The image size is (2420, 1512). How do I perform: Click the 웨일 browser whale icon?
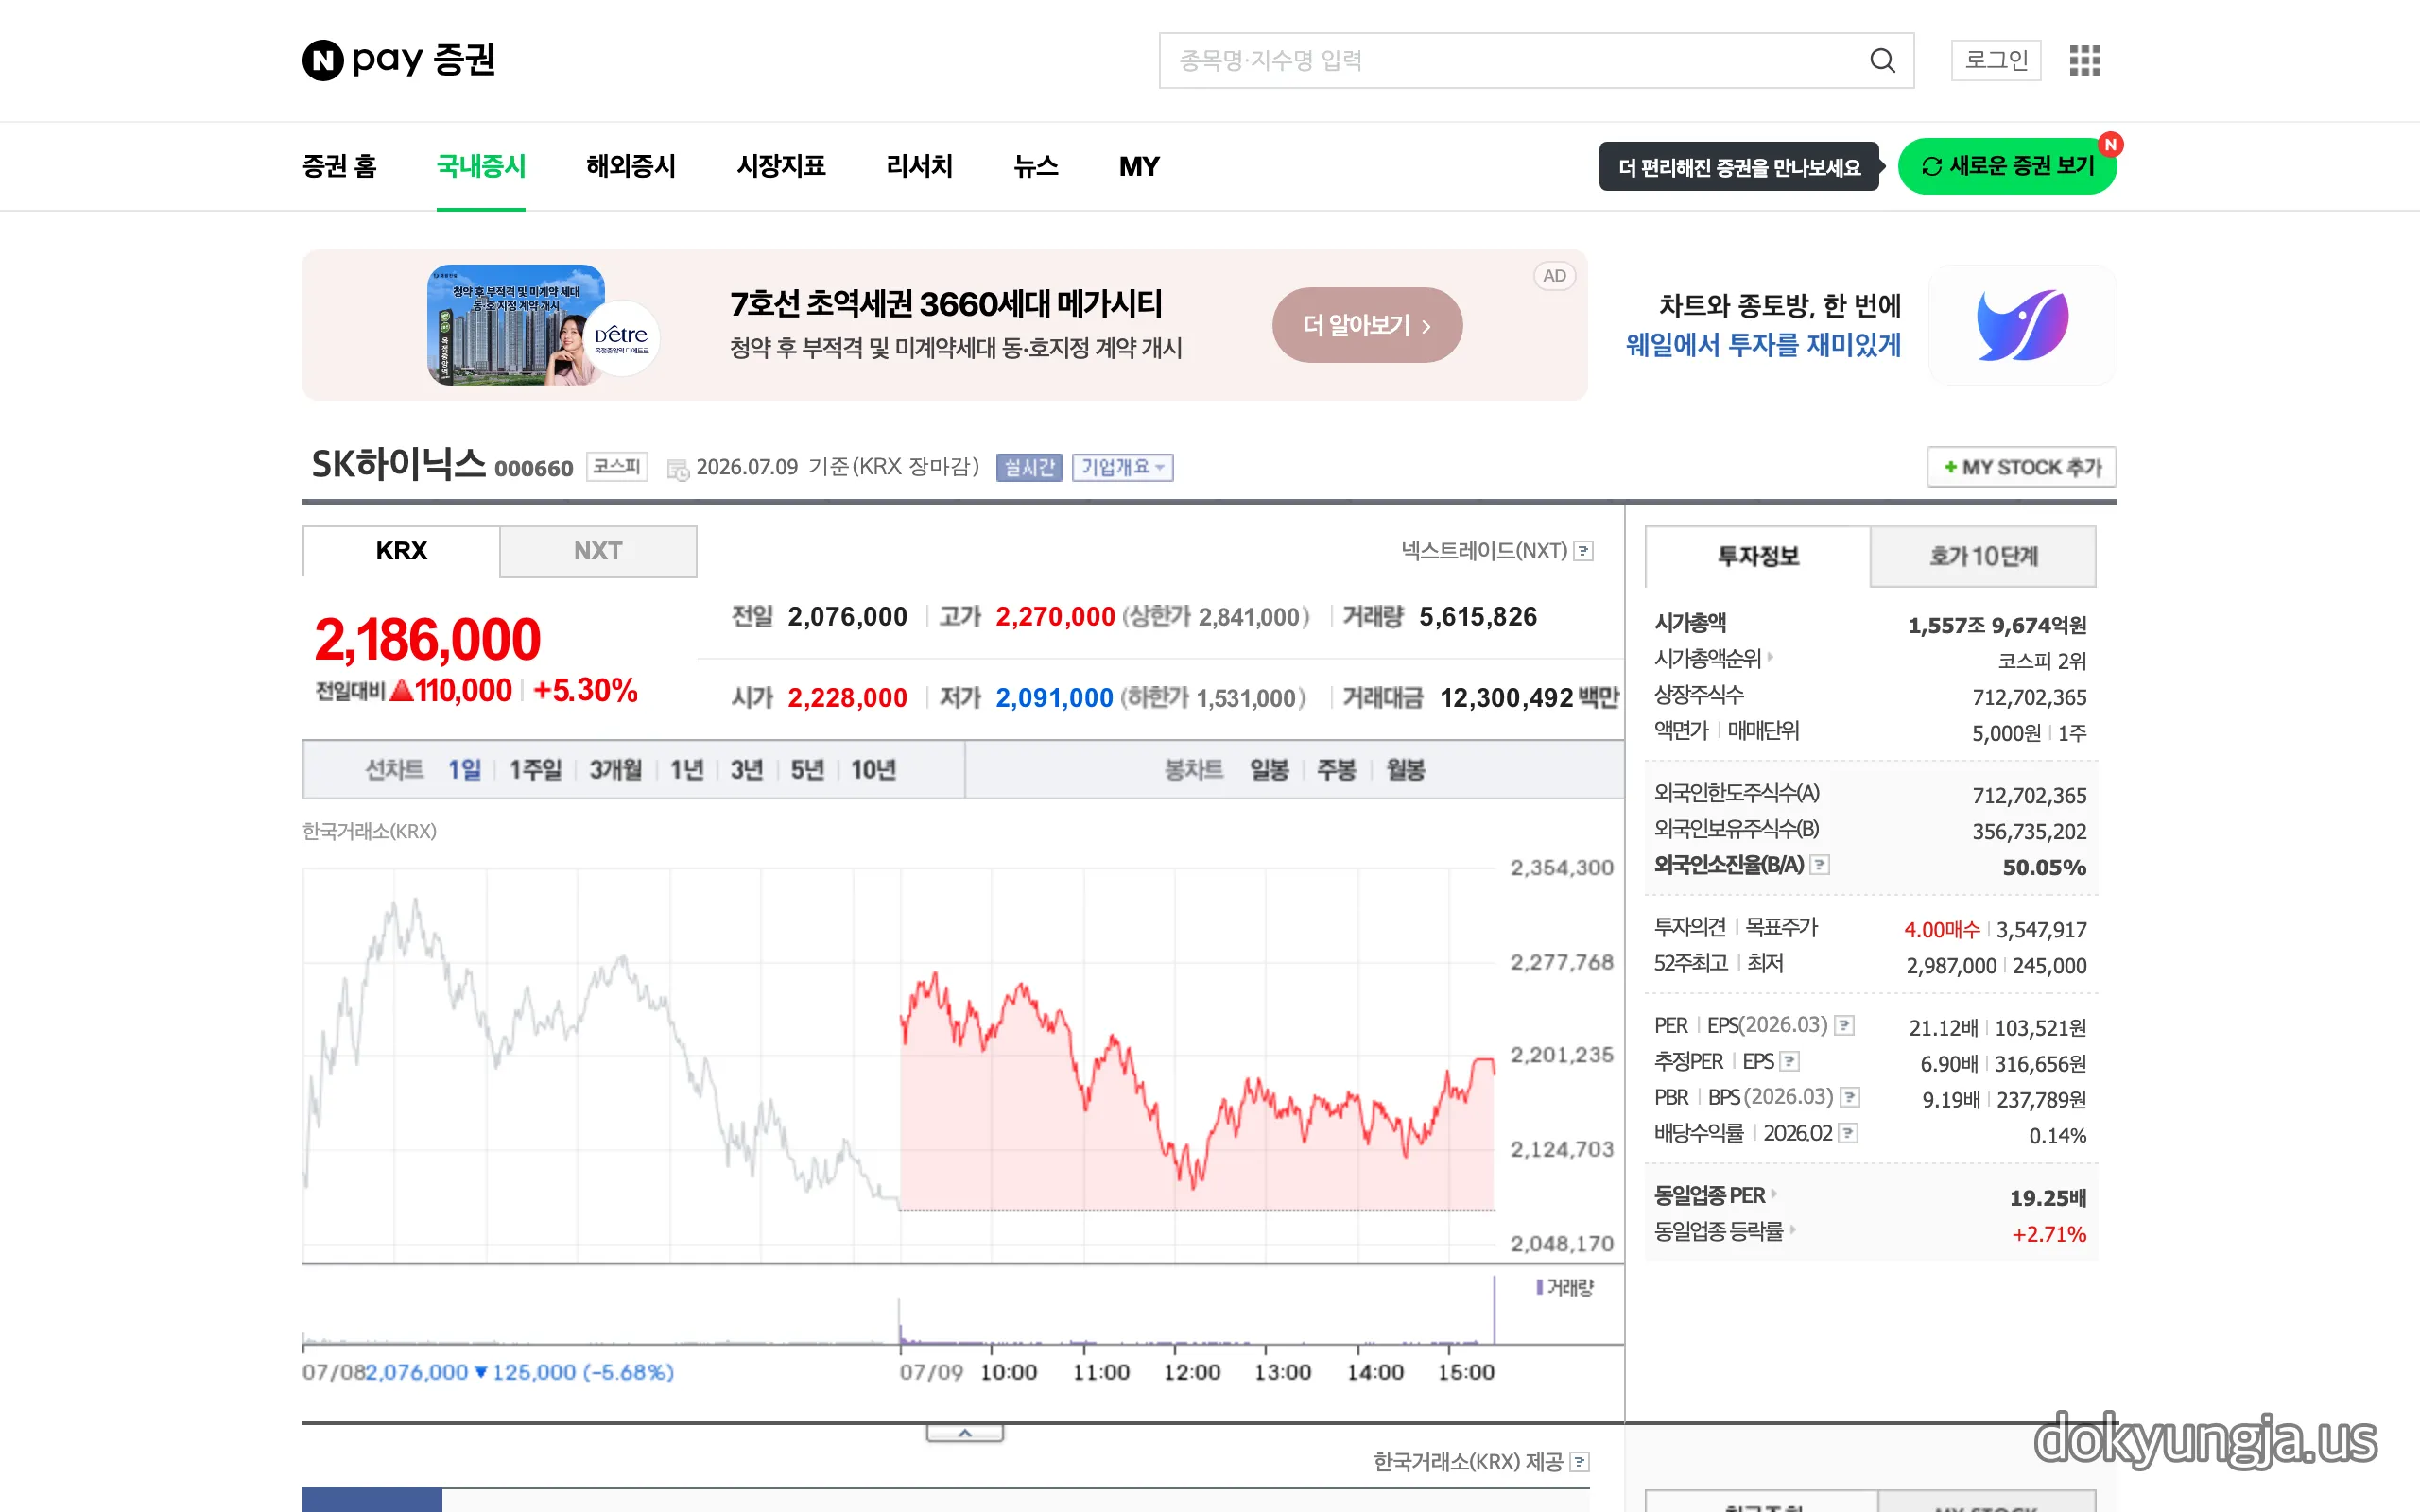coord(2022,325)
